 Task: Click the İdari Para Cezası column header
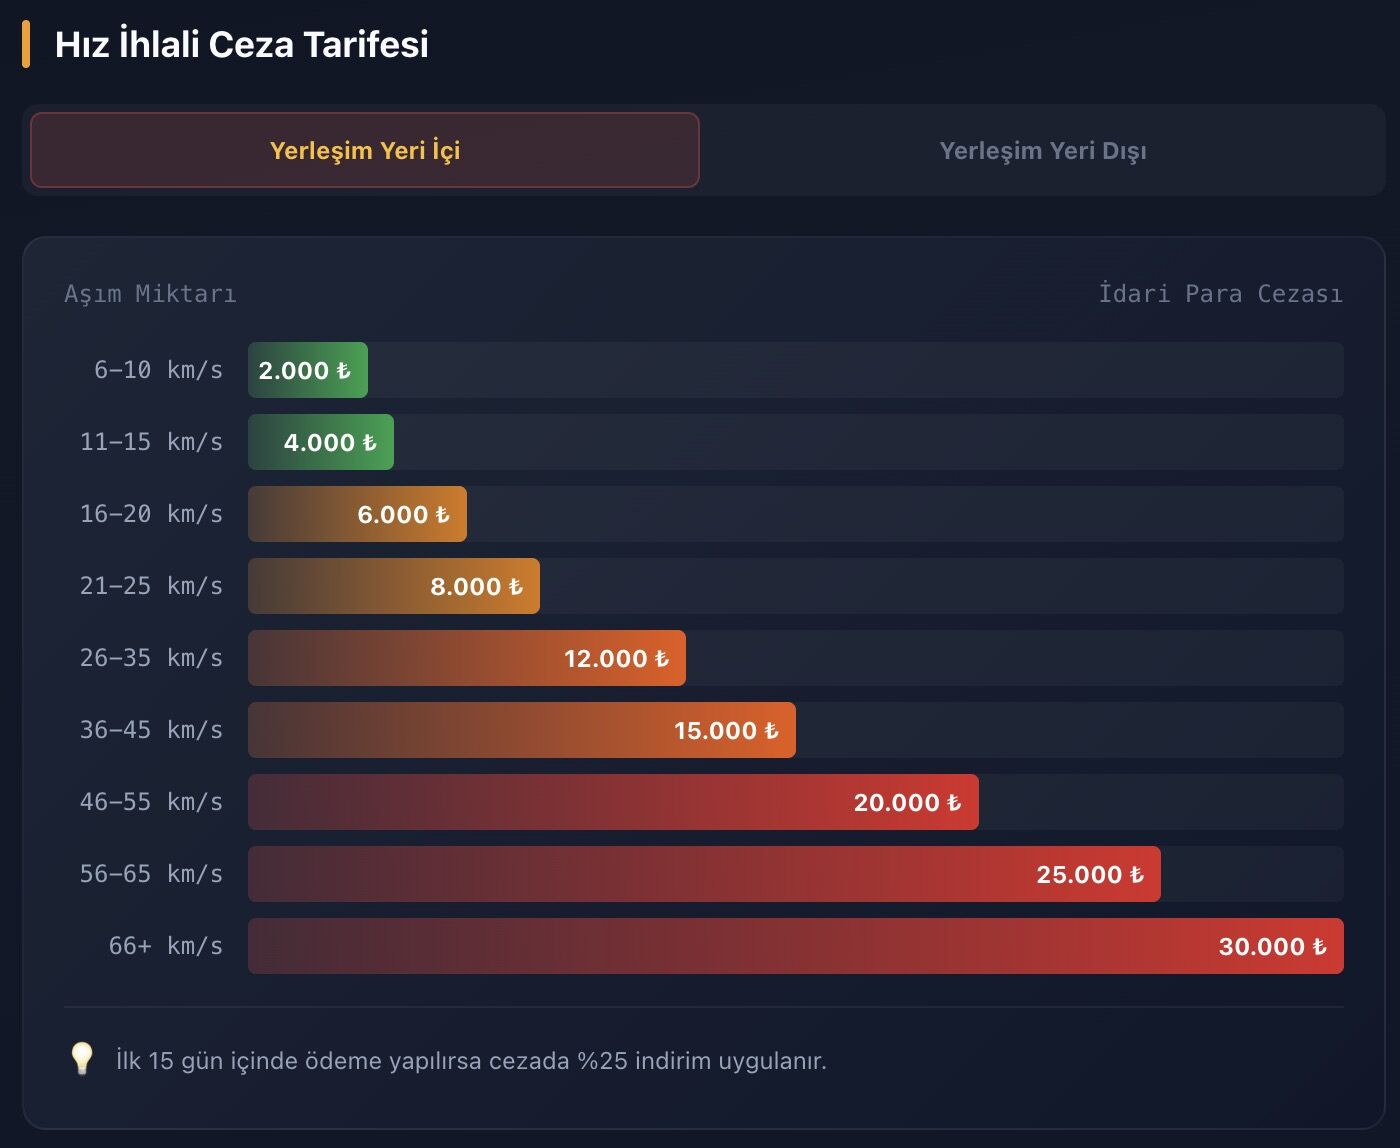tap(1220, 294)
